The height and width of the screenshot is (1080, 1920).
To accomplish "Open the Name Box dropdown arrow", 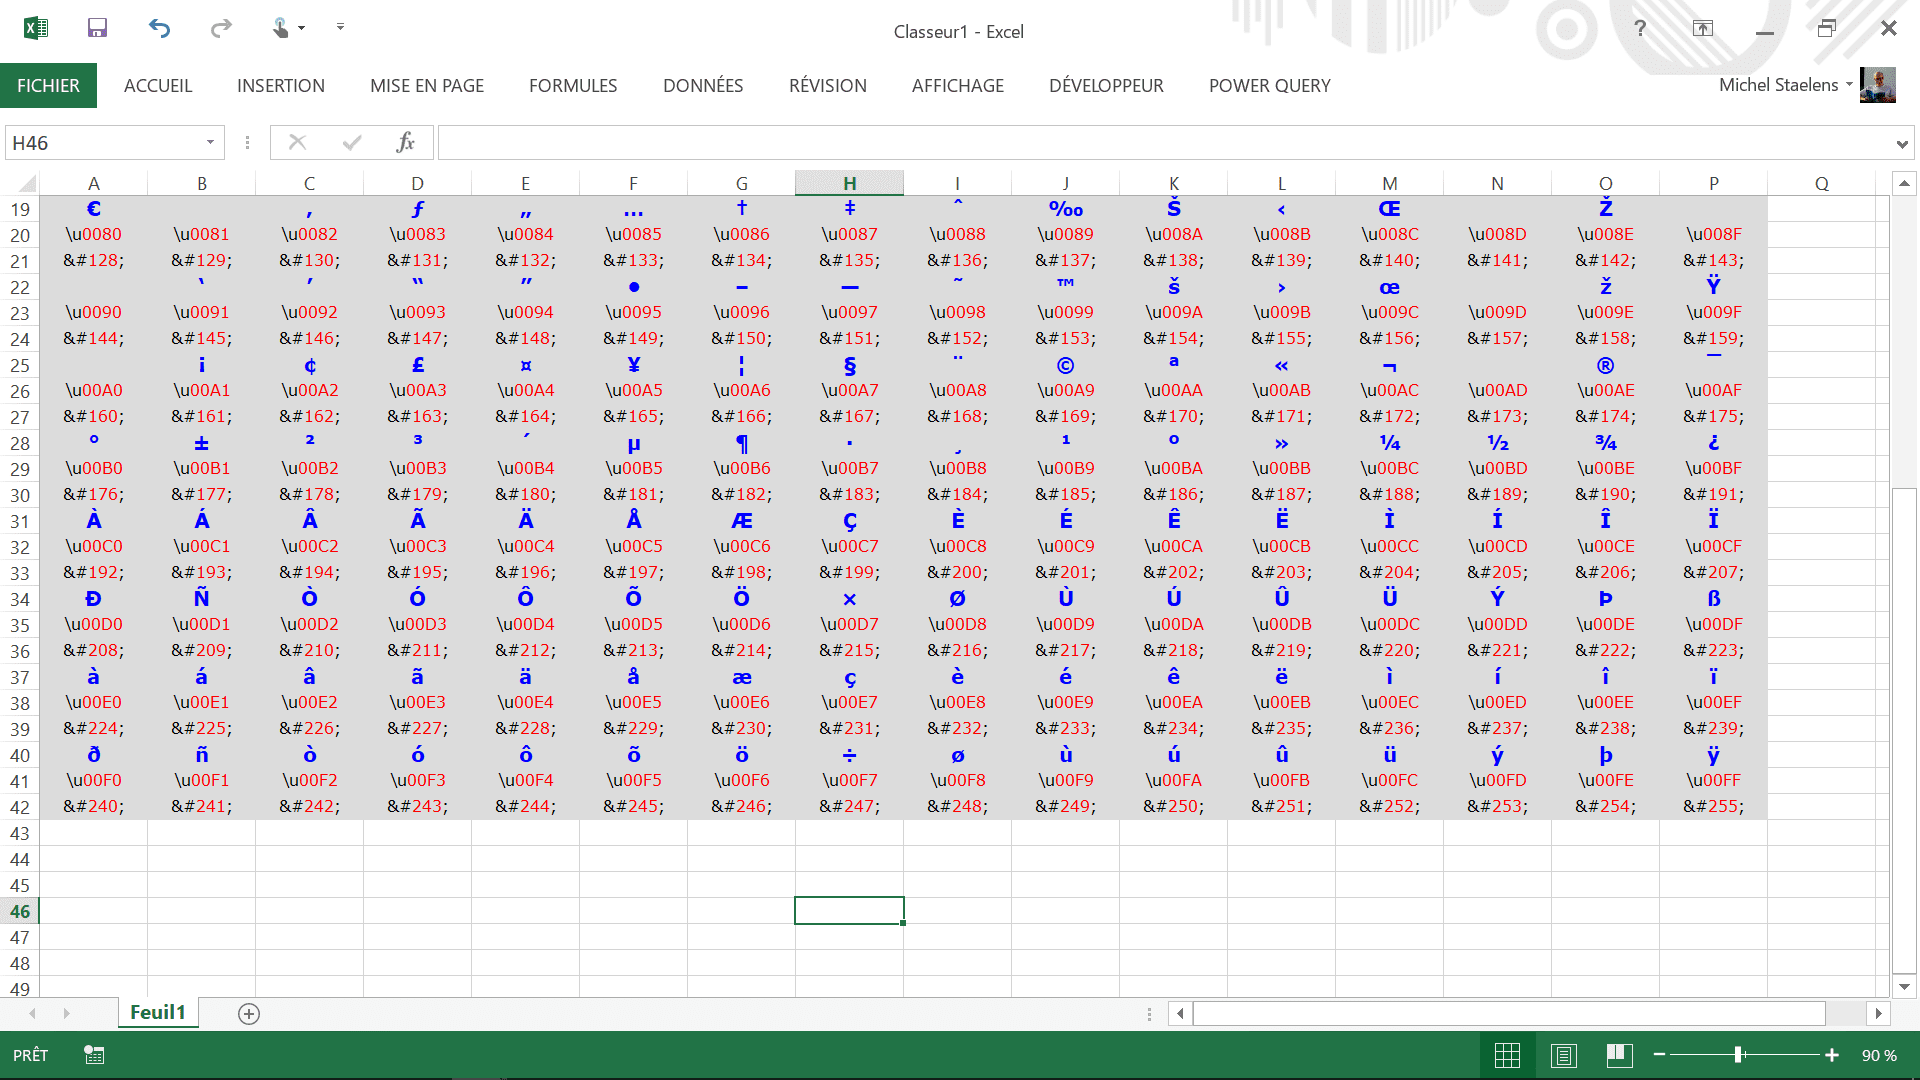I will 210,143.
